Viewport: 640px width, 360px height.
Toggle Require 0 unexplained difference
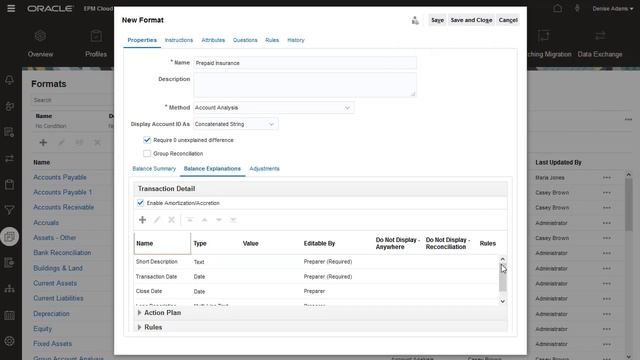pyautogui.click(x=147, y=140)
